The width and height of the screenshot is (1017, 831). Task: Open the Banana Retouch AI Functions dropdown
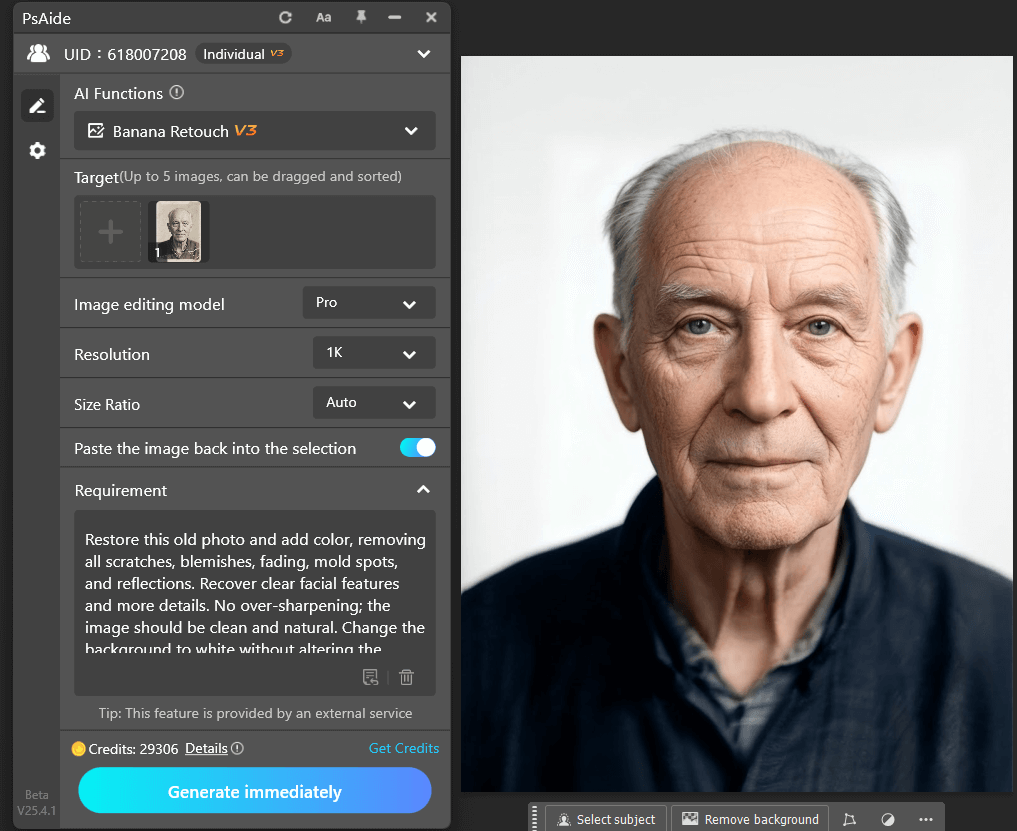(255, 131)
